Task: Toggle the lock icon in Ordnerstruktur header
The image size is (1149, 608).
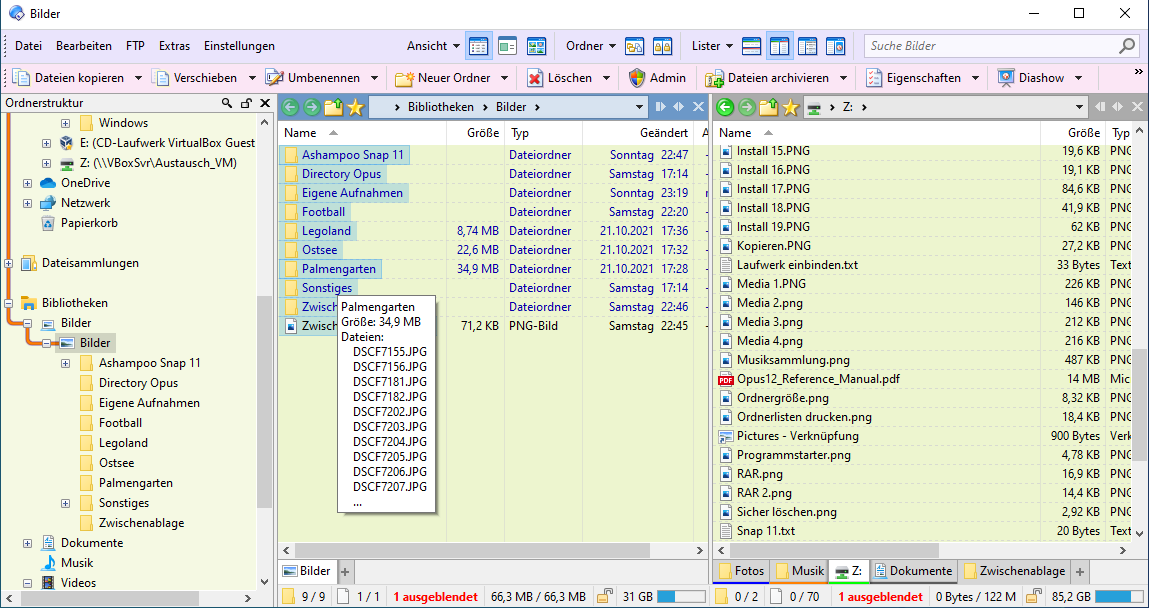Action: 246,103
